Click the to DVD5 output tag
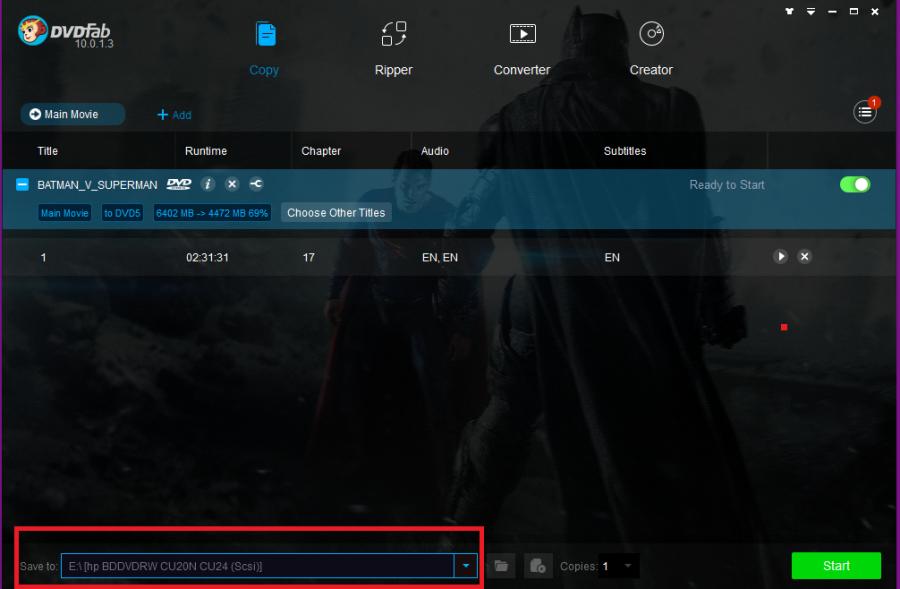Viewport: 900px width, 589px height. tap(122, 213)
